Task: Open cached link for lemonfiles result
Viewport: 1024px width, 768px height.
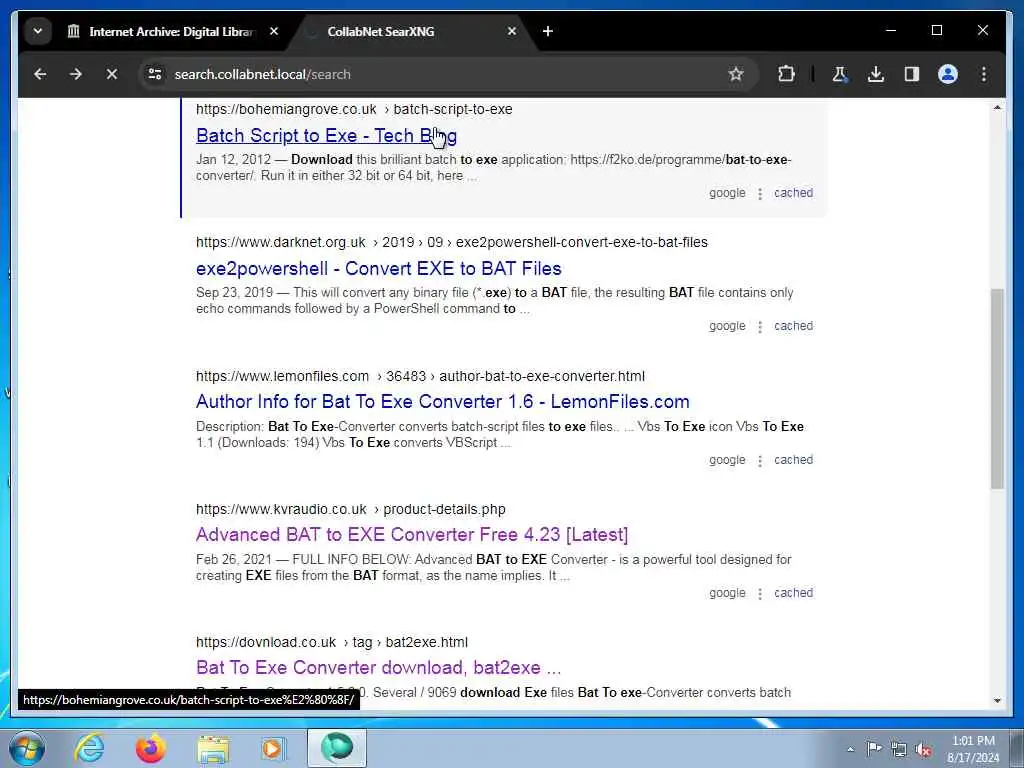Action: (x=793, y=460)
